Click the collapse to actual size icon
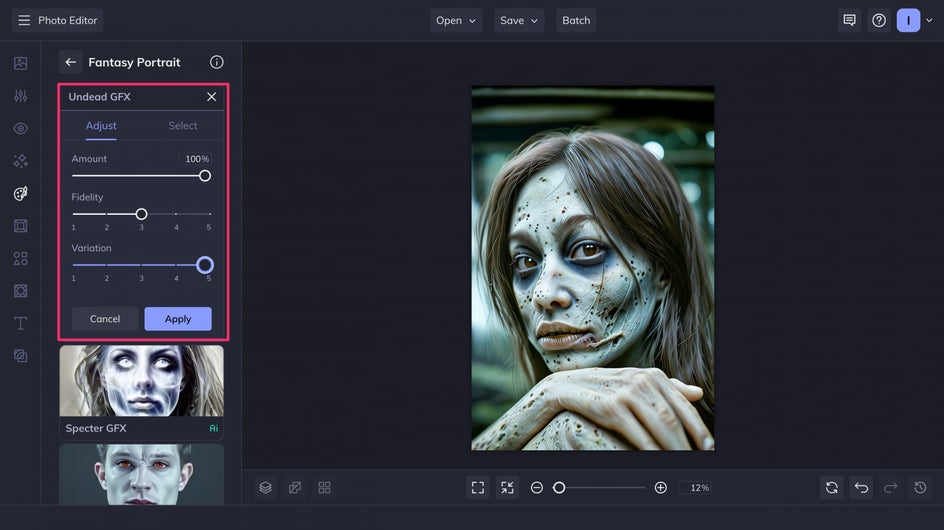The height and width of the screenshot is (530, 944). click(508, 488)
